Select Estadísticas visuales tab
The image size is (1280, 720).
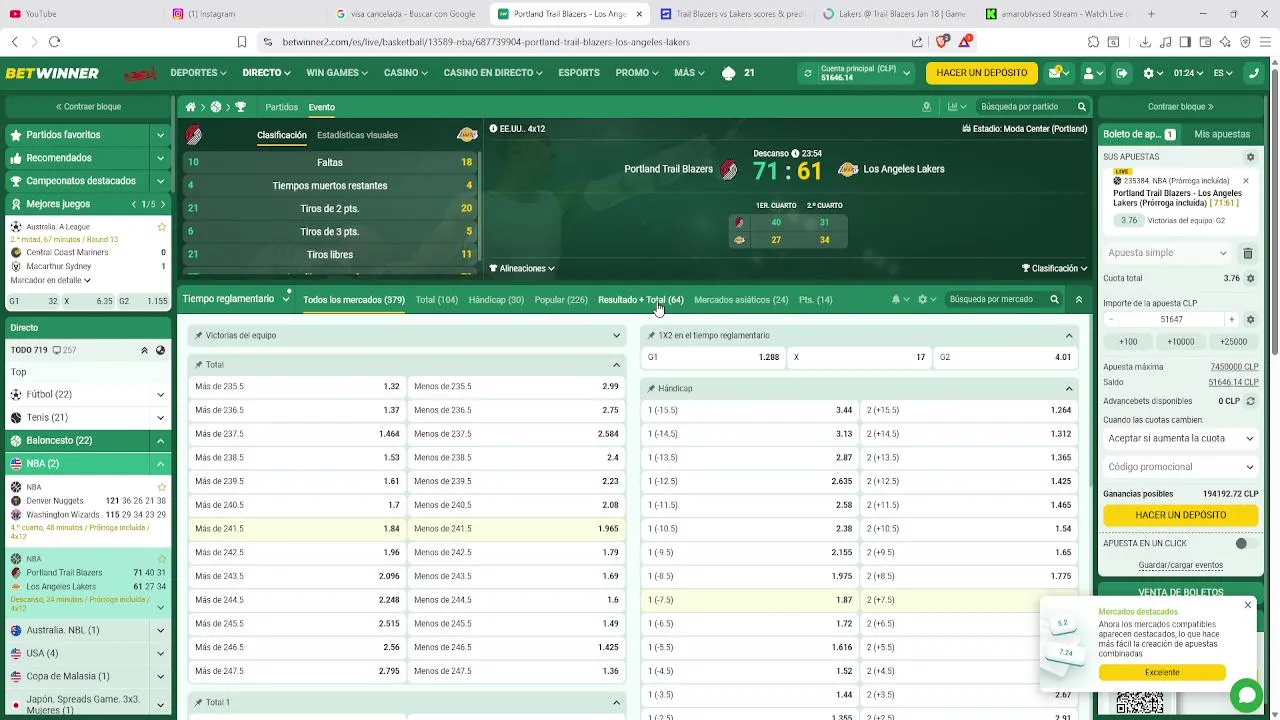pos(357,135)
